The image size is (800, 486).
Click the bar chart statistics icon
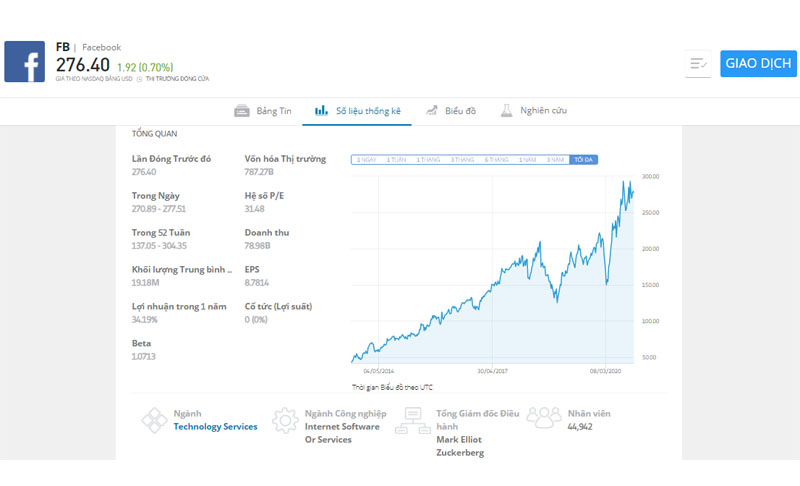(x=321, y=110)
